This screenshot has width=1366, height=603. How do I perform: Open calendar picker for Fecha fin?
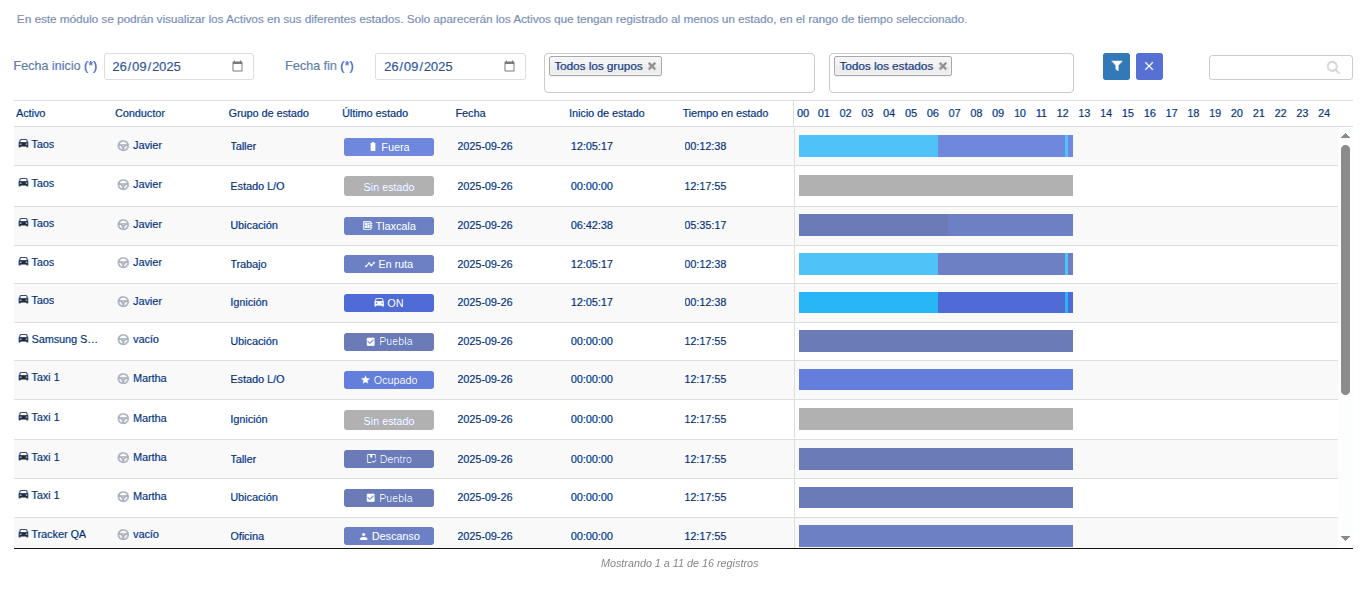(509, 66)
